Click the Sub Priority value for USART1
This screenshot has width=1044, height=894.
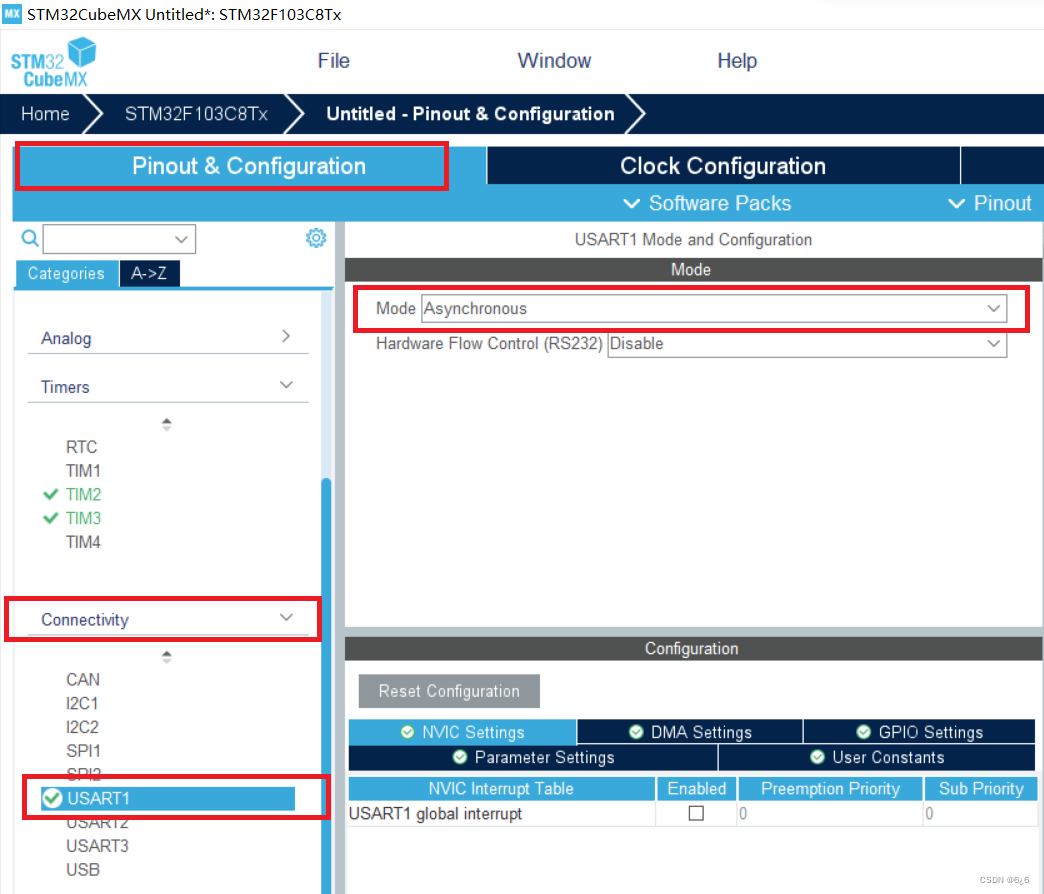point(980,813)
